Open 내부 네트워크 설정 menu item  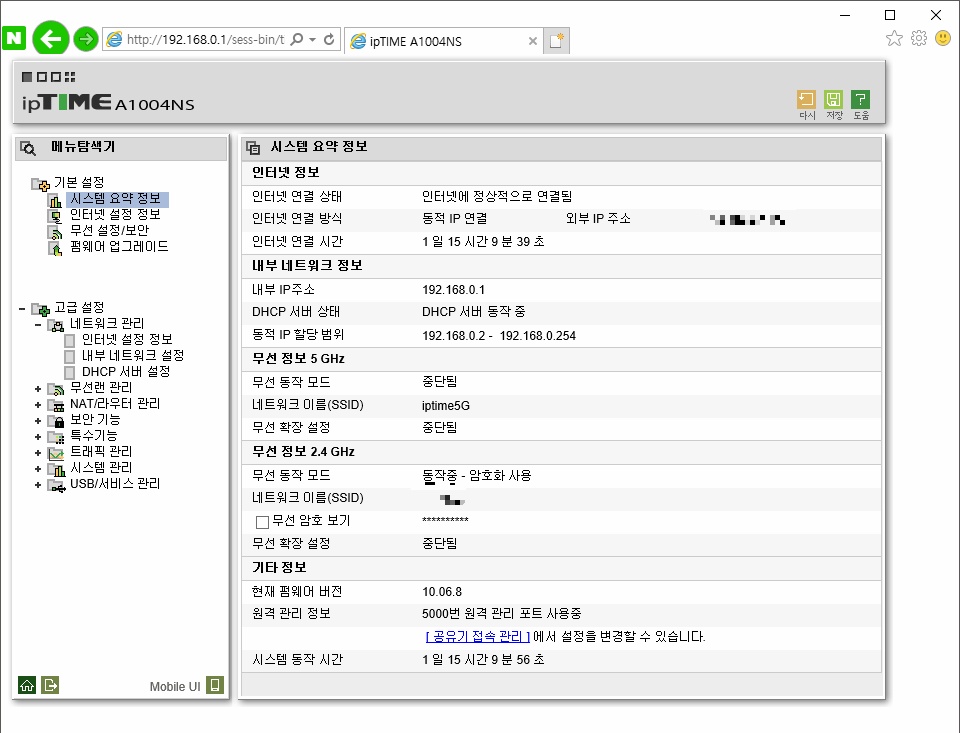coord(133,355)
